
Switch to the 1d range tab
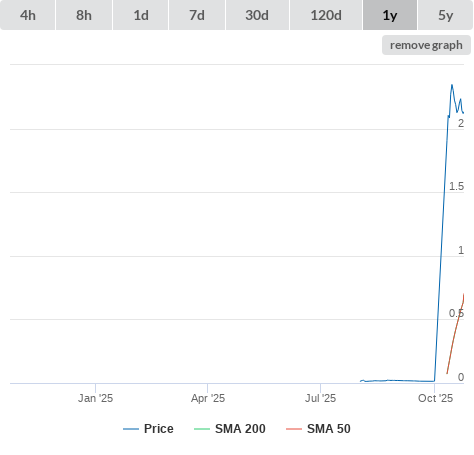pyautogui.click(x=141, y=15)
